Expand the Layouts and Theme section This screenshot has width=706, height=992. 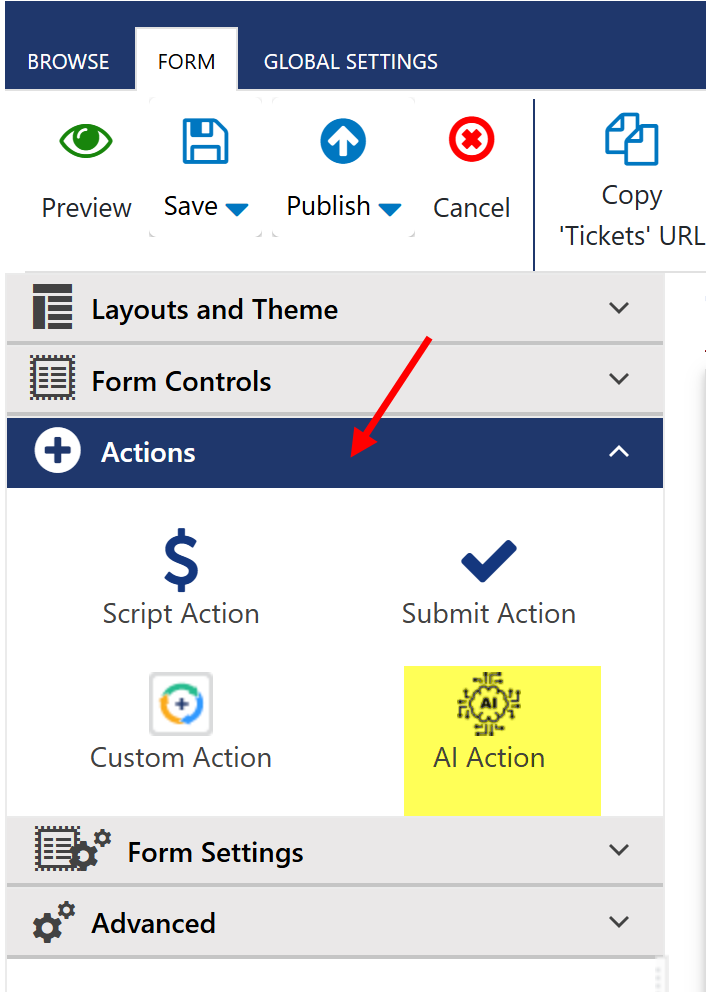tap(619, 308)
